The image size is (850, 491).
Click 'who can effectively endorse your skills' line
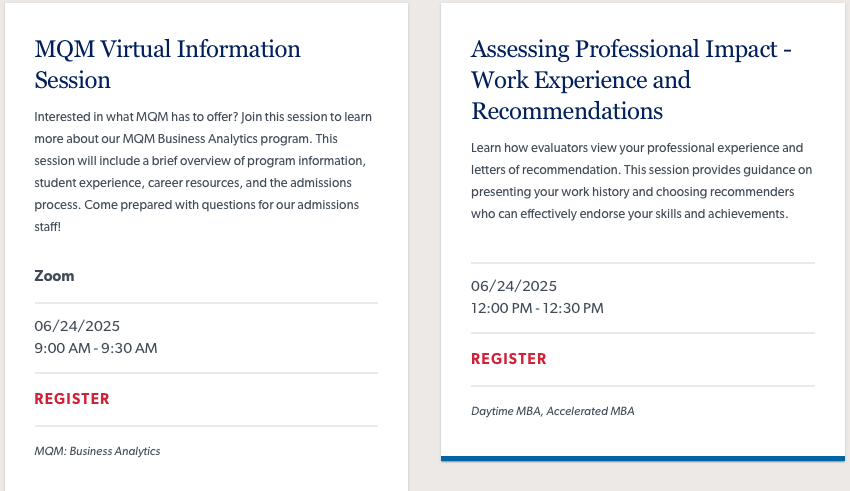click(x=629, y=214)
